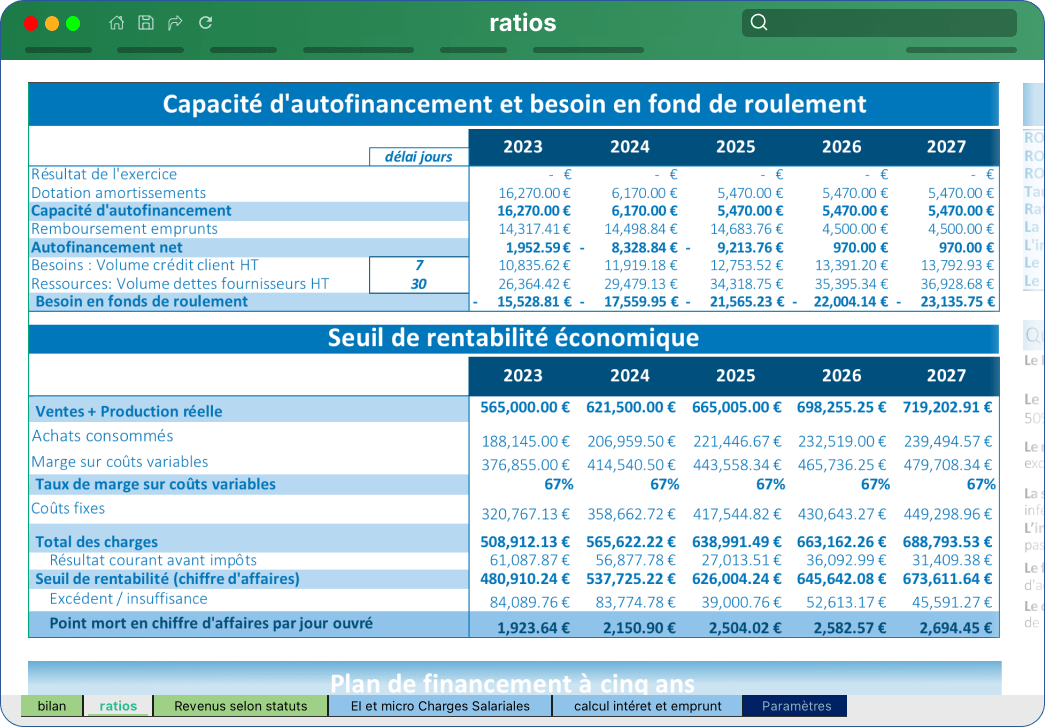This screenshot has width=1045, height=727.
Task: Open the Paramètres sheet tab
Action: coord(796,706)
